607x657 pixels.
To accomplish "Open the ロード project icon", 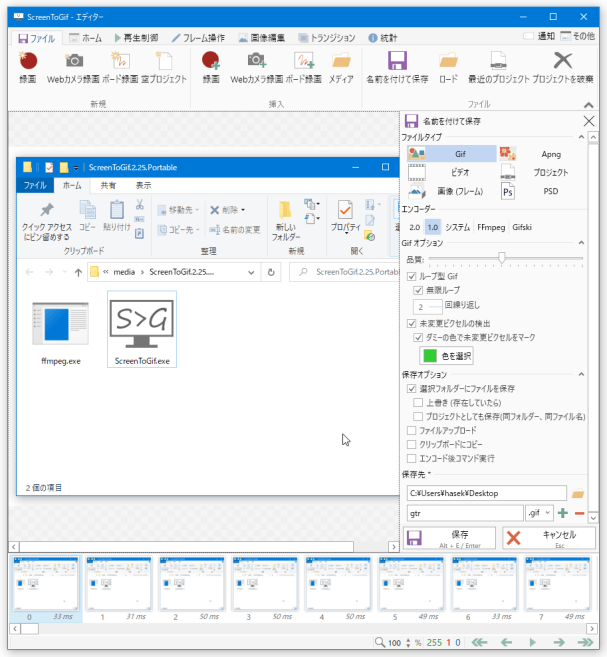I will [x=448, y=67].
